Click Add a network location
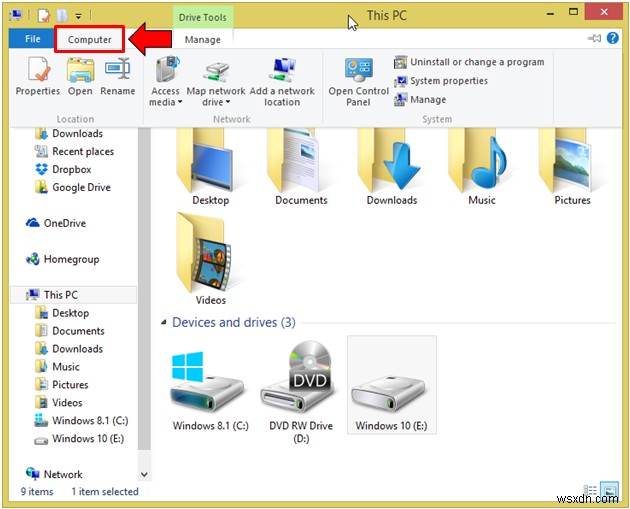630x509 pixels. tap(282, 81)
